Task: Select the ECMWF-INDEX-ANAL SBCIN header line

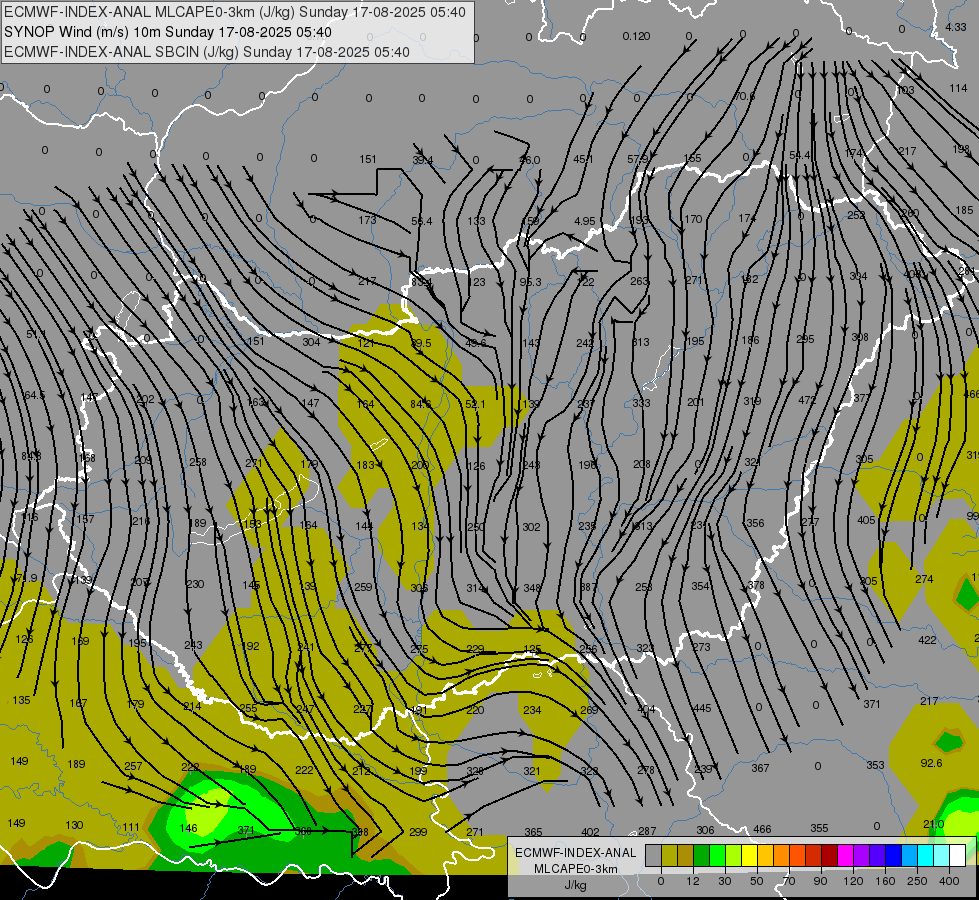Action: tap(207, 52)
